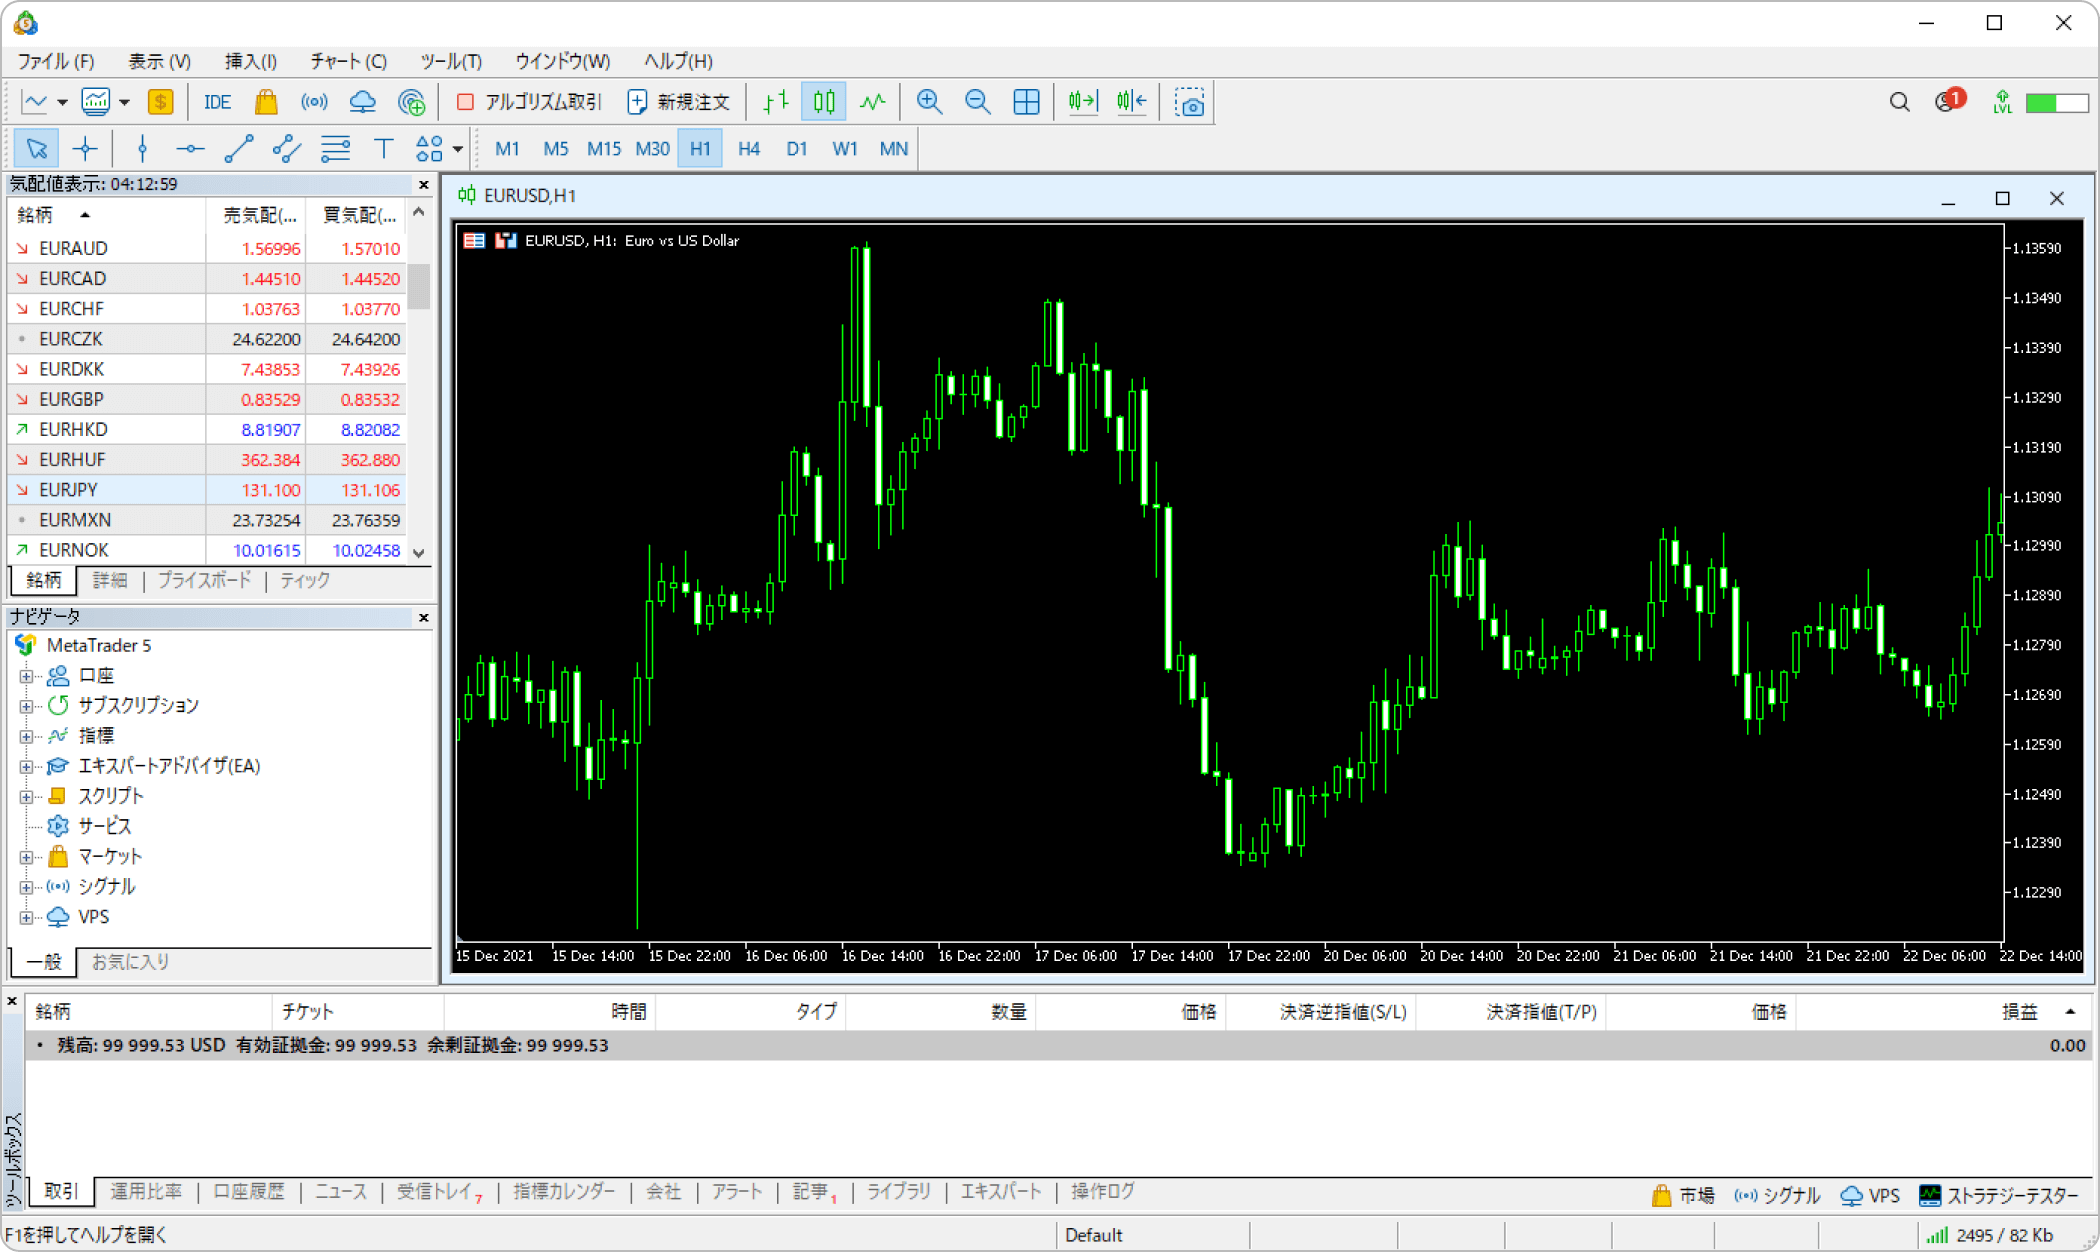Open the Signals toolbar icon
2100x1252 pixels.
[314, 102]
